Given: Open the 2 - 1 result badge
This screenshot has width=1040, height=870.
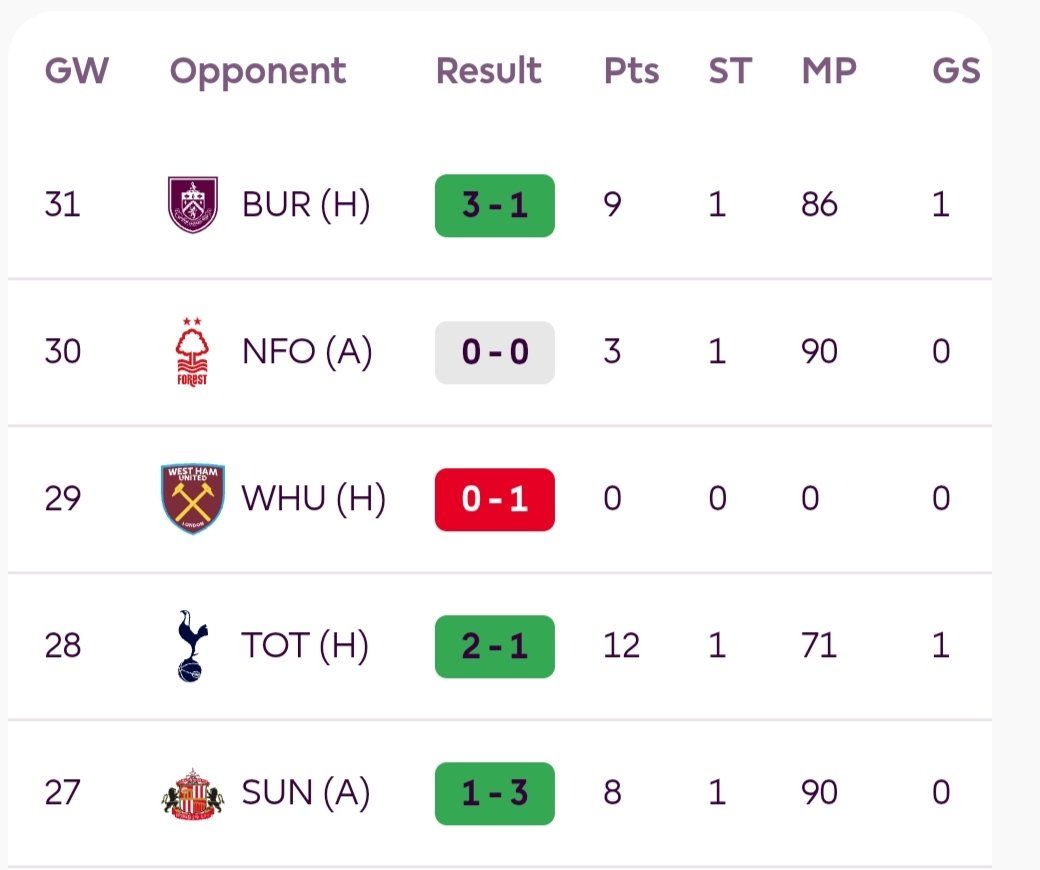Looking at the screenshot, I should (494, 645).
